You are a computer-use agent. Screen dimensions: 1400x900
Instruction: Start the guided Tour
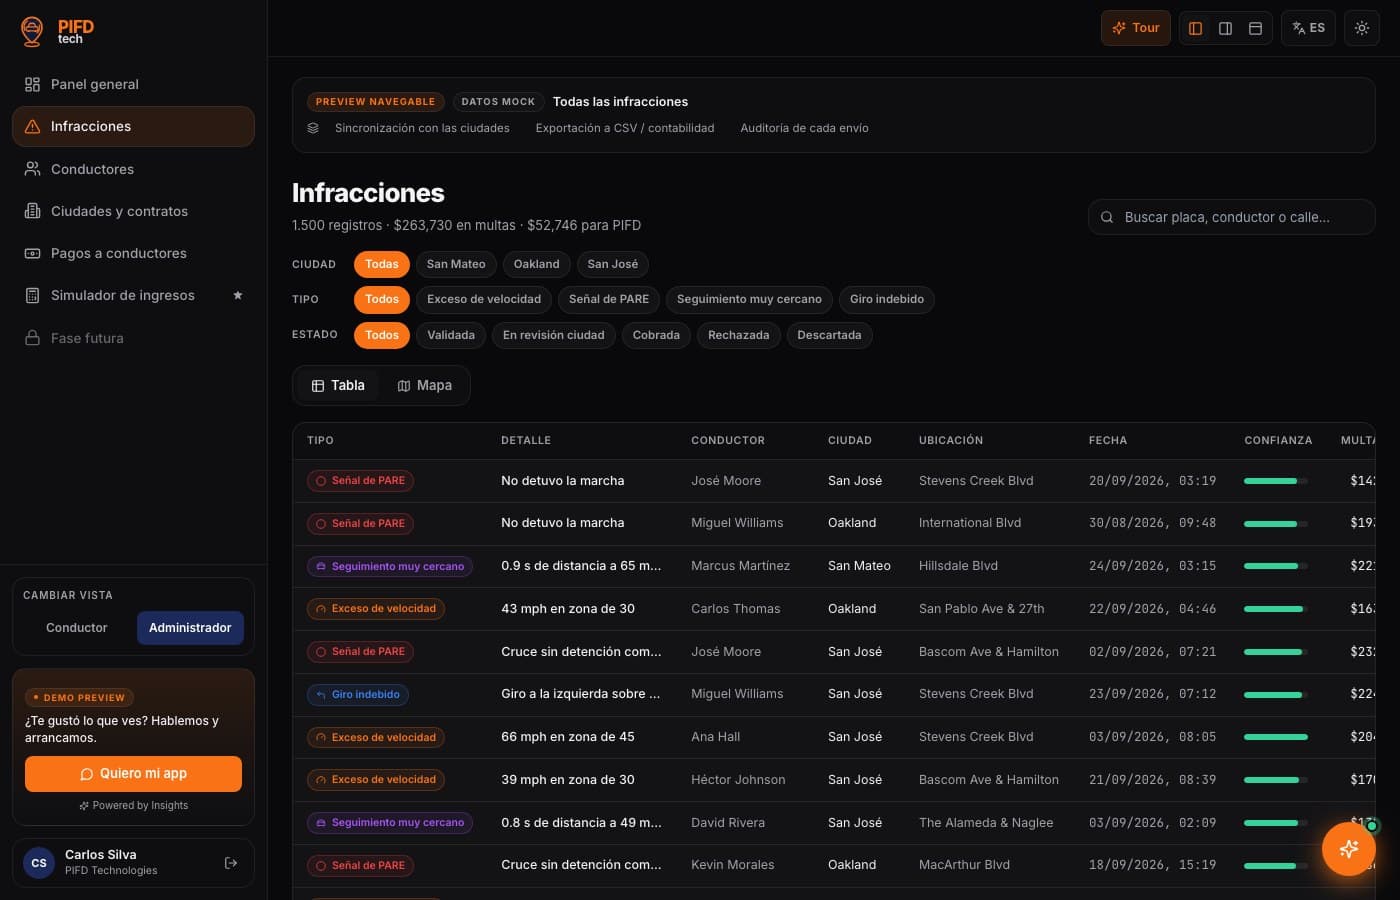(1136, 28)
